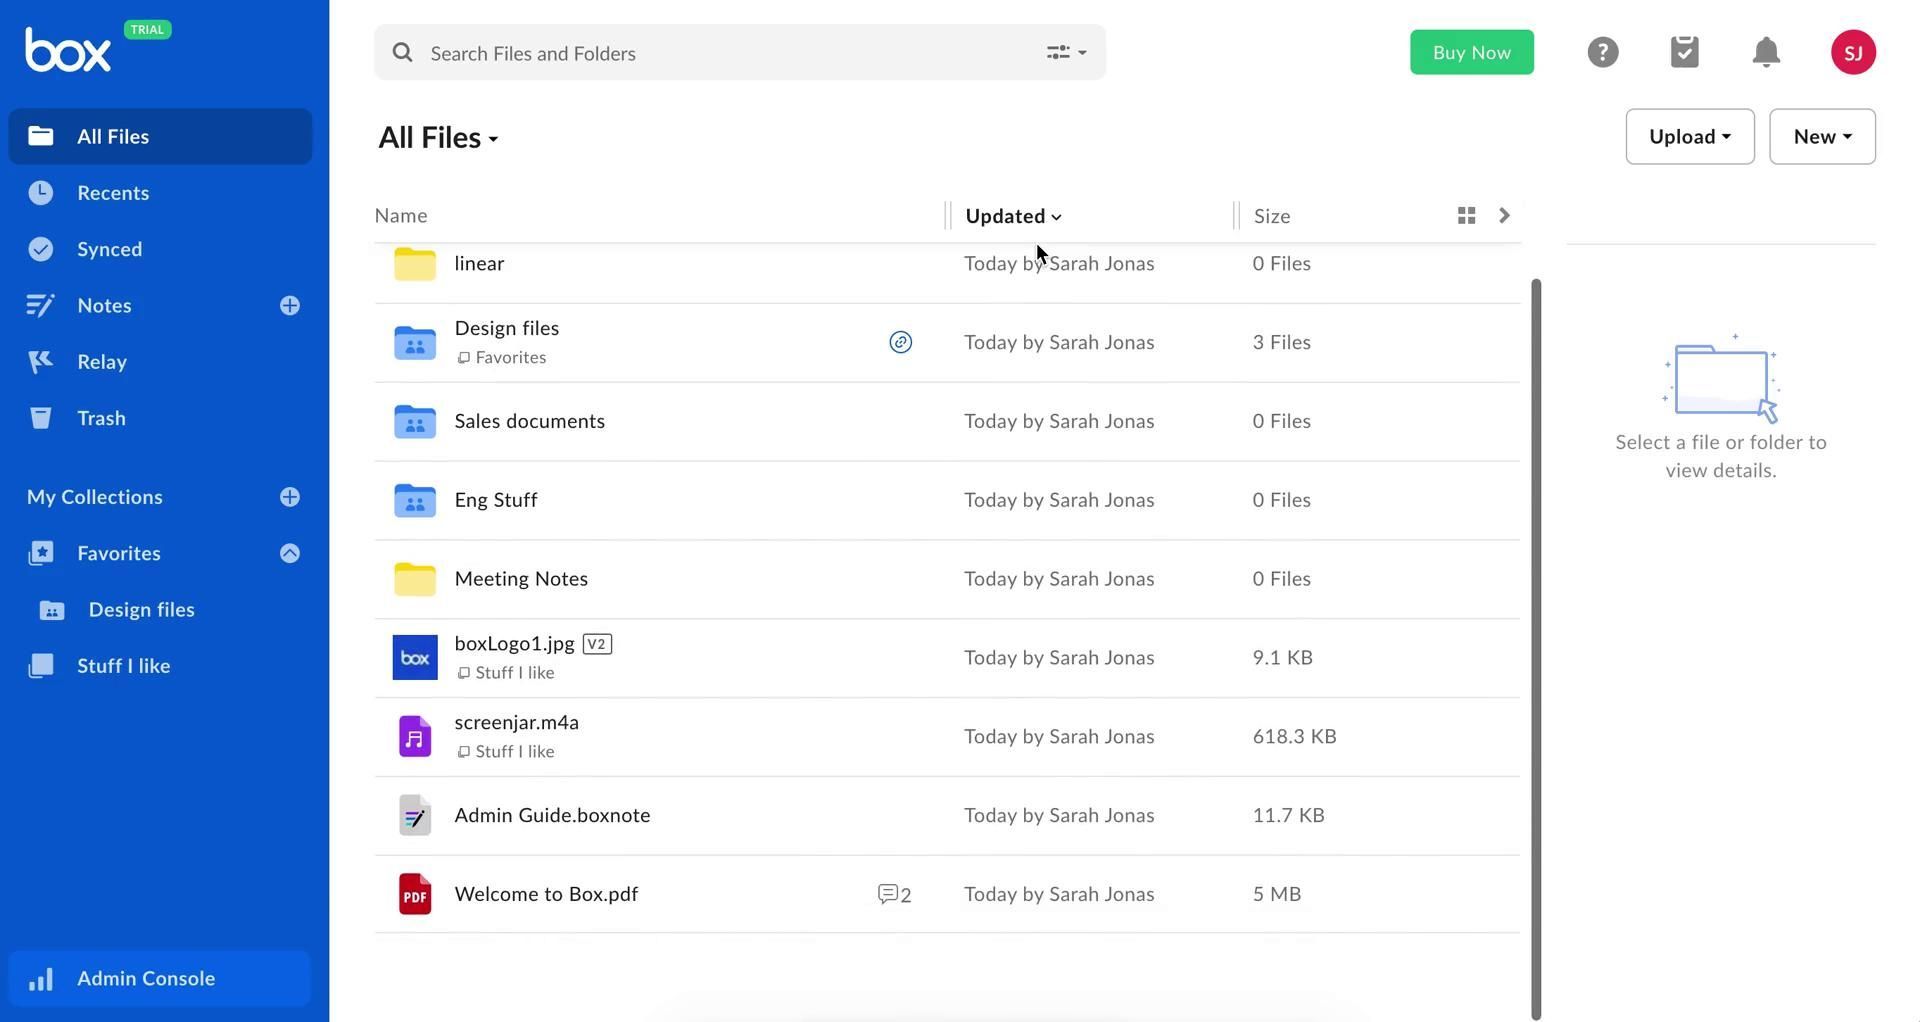Switch to grid view icon
Viewport: 1920px width, 1022px height.
(x=1466, y=216)
